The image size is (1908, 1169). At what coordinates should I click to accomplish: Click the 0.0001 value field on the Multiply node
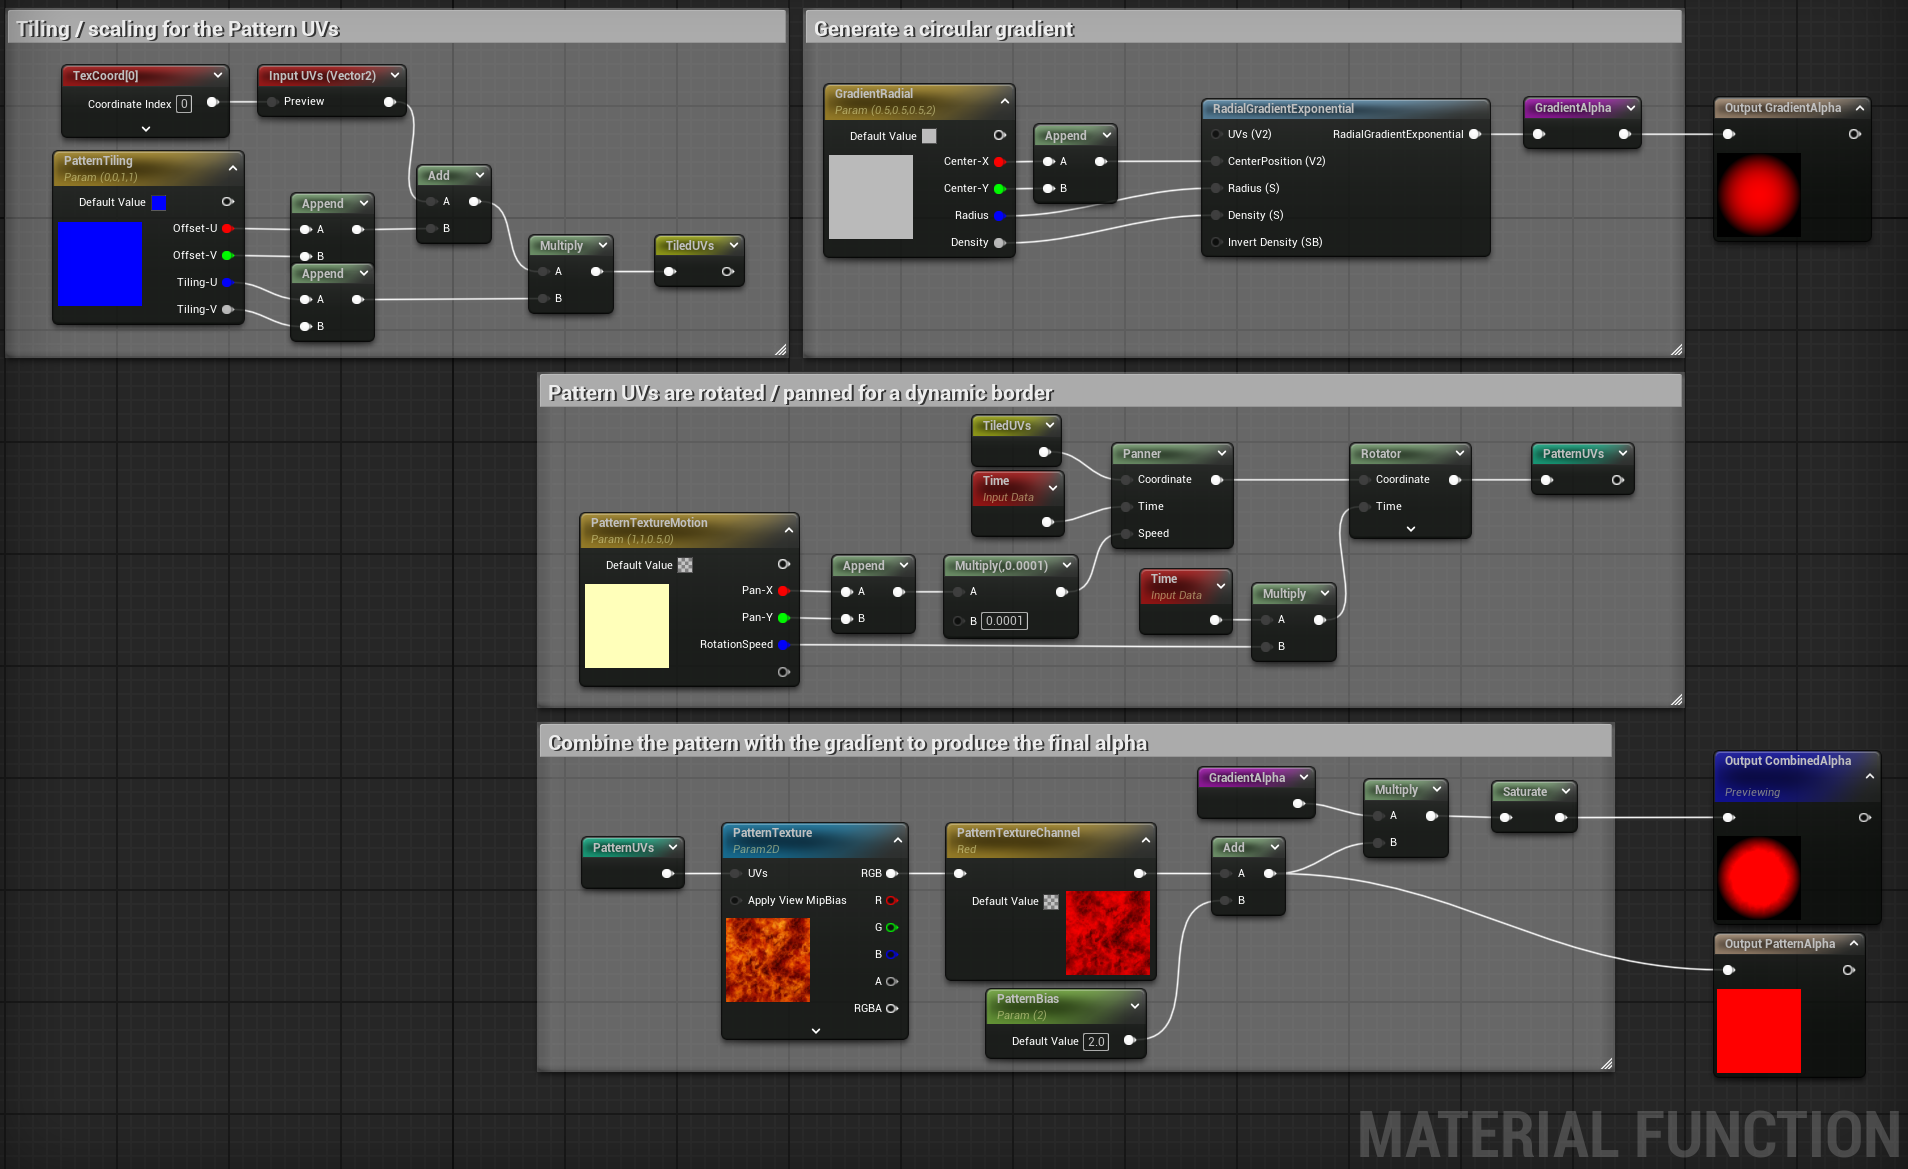[1005, 620]
